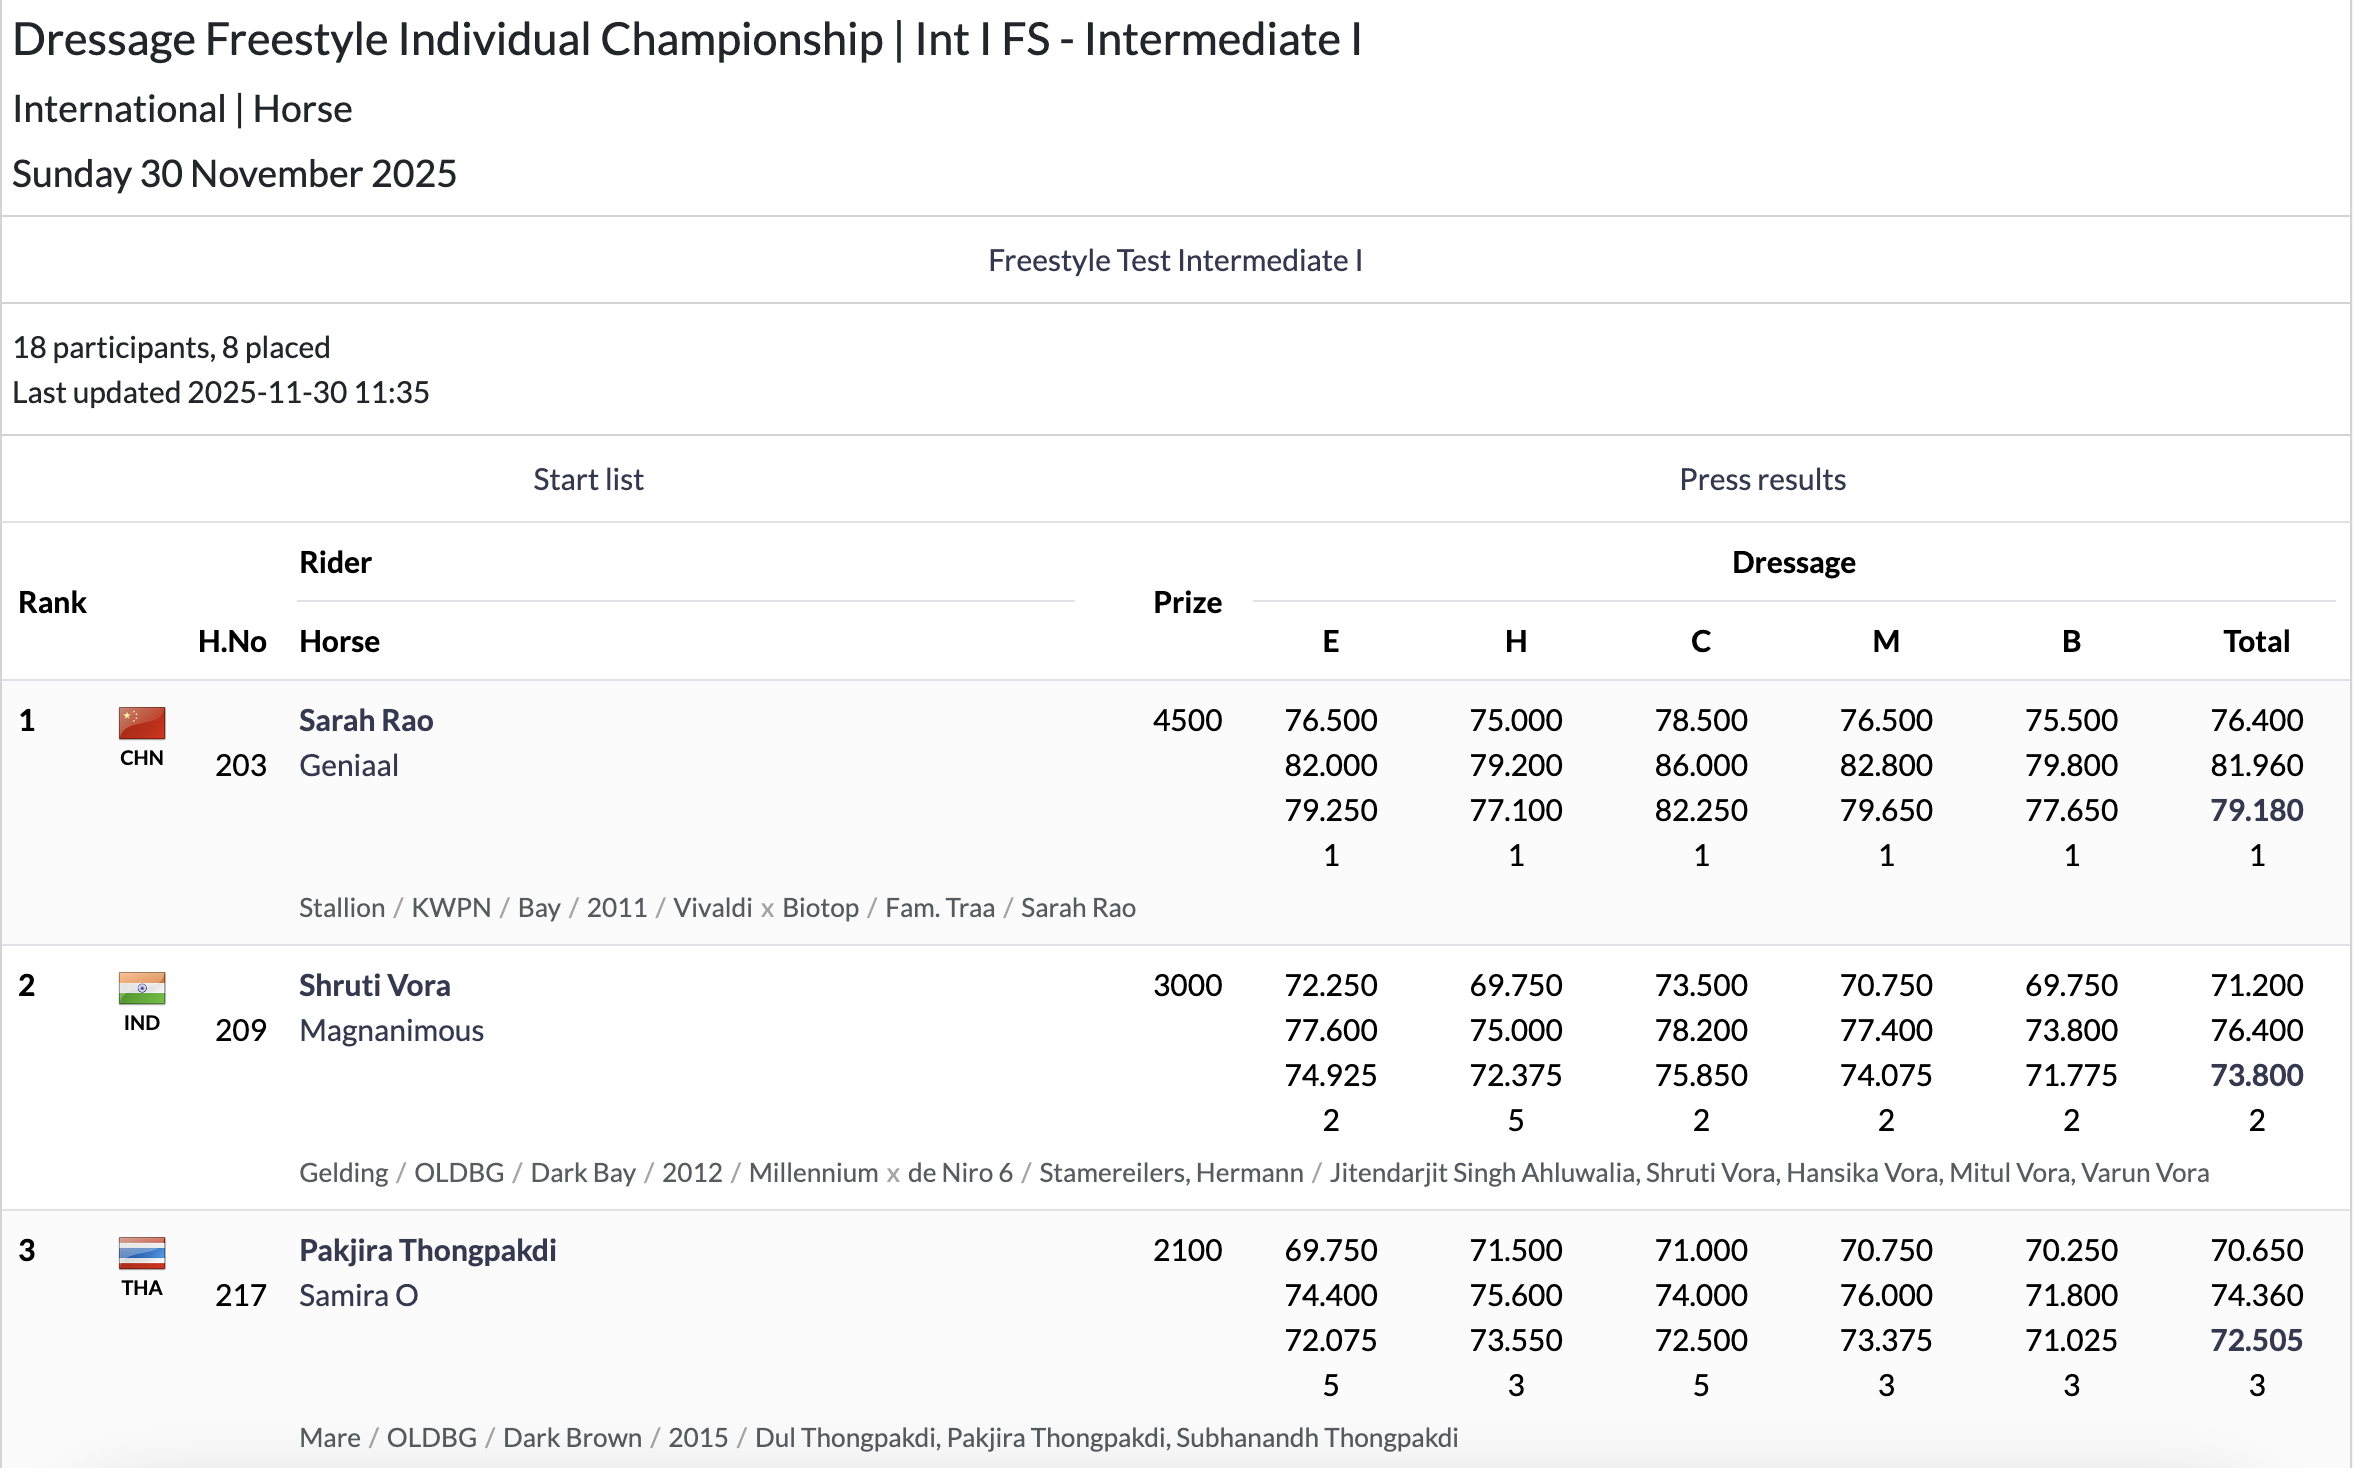Open horse Geniaal's details
Viewport: 2354px width, 1468px height.
(349, 765)
